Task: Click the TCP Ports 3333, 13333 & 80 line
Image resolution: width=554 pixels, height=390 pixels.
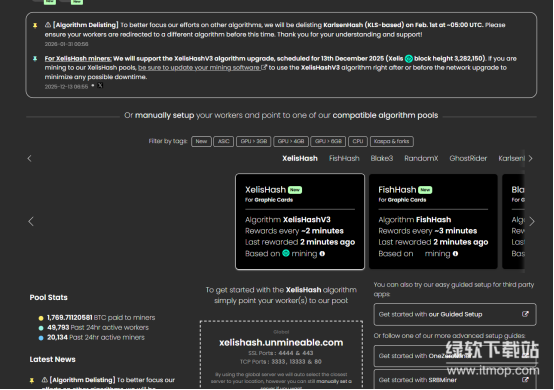Action: click(281, 362)
